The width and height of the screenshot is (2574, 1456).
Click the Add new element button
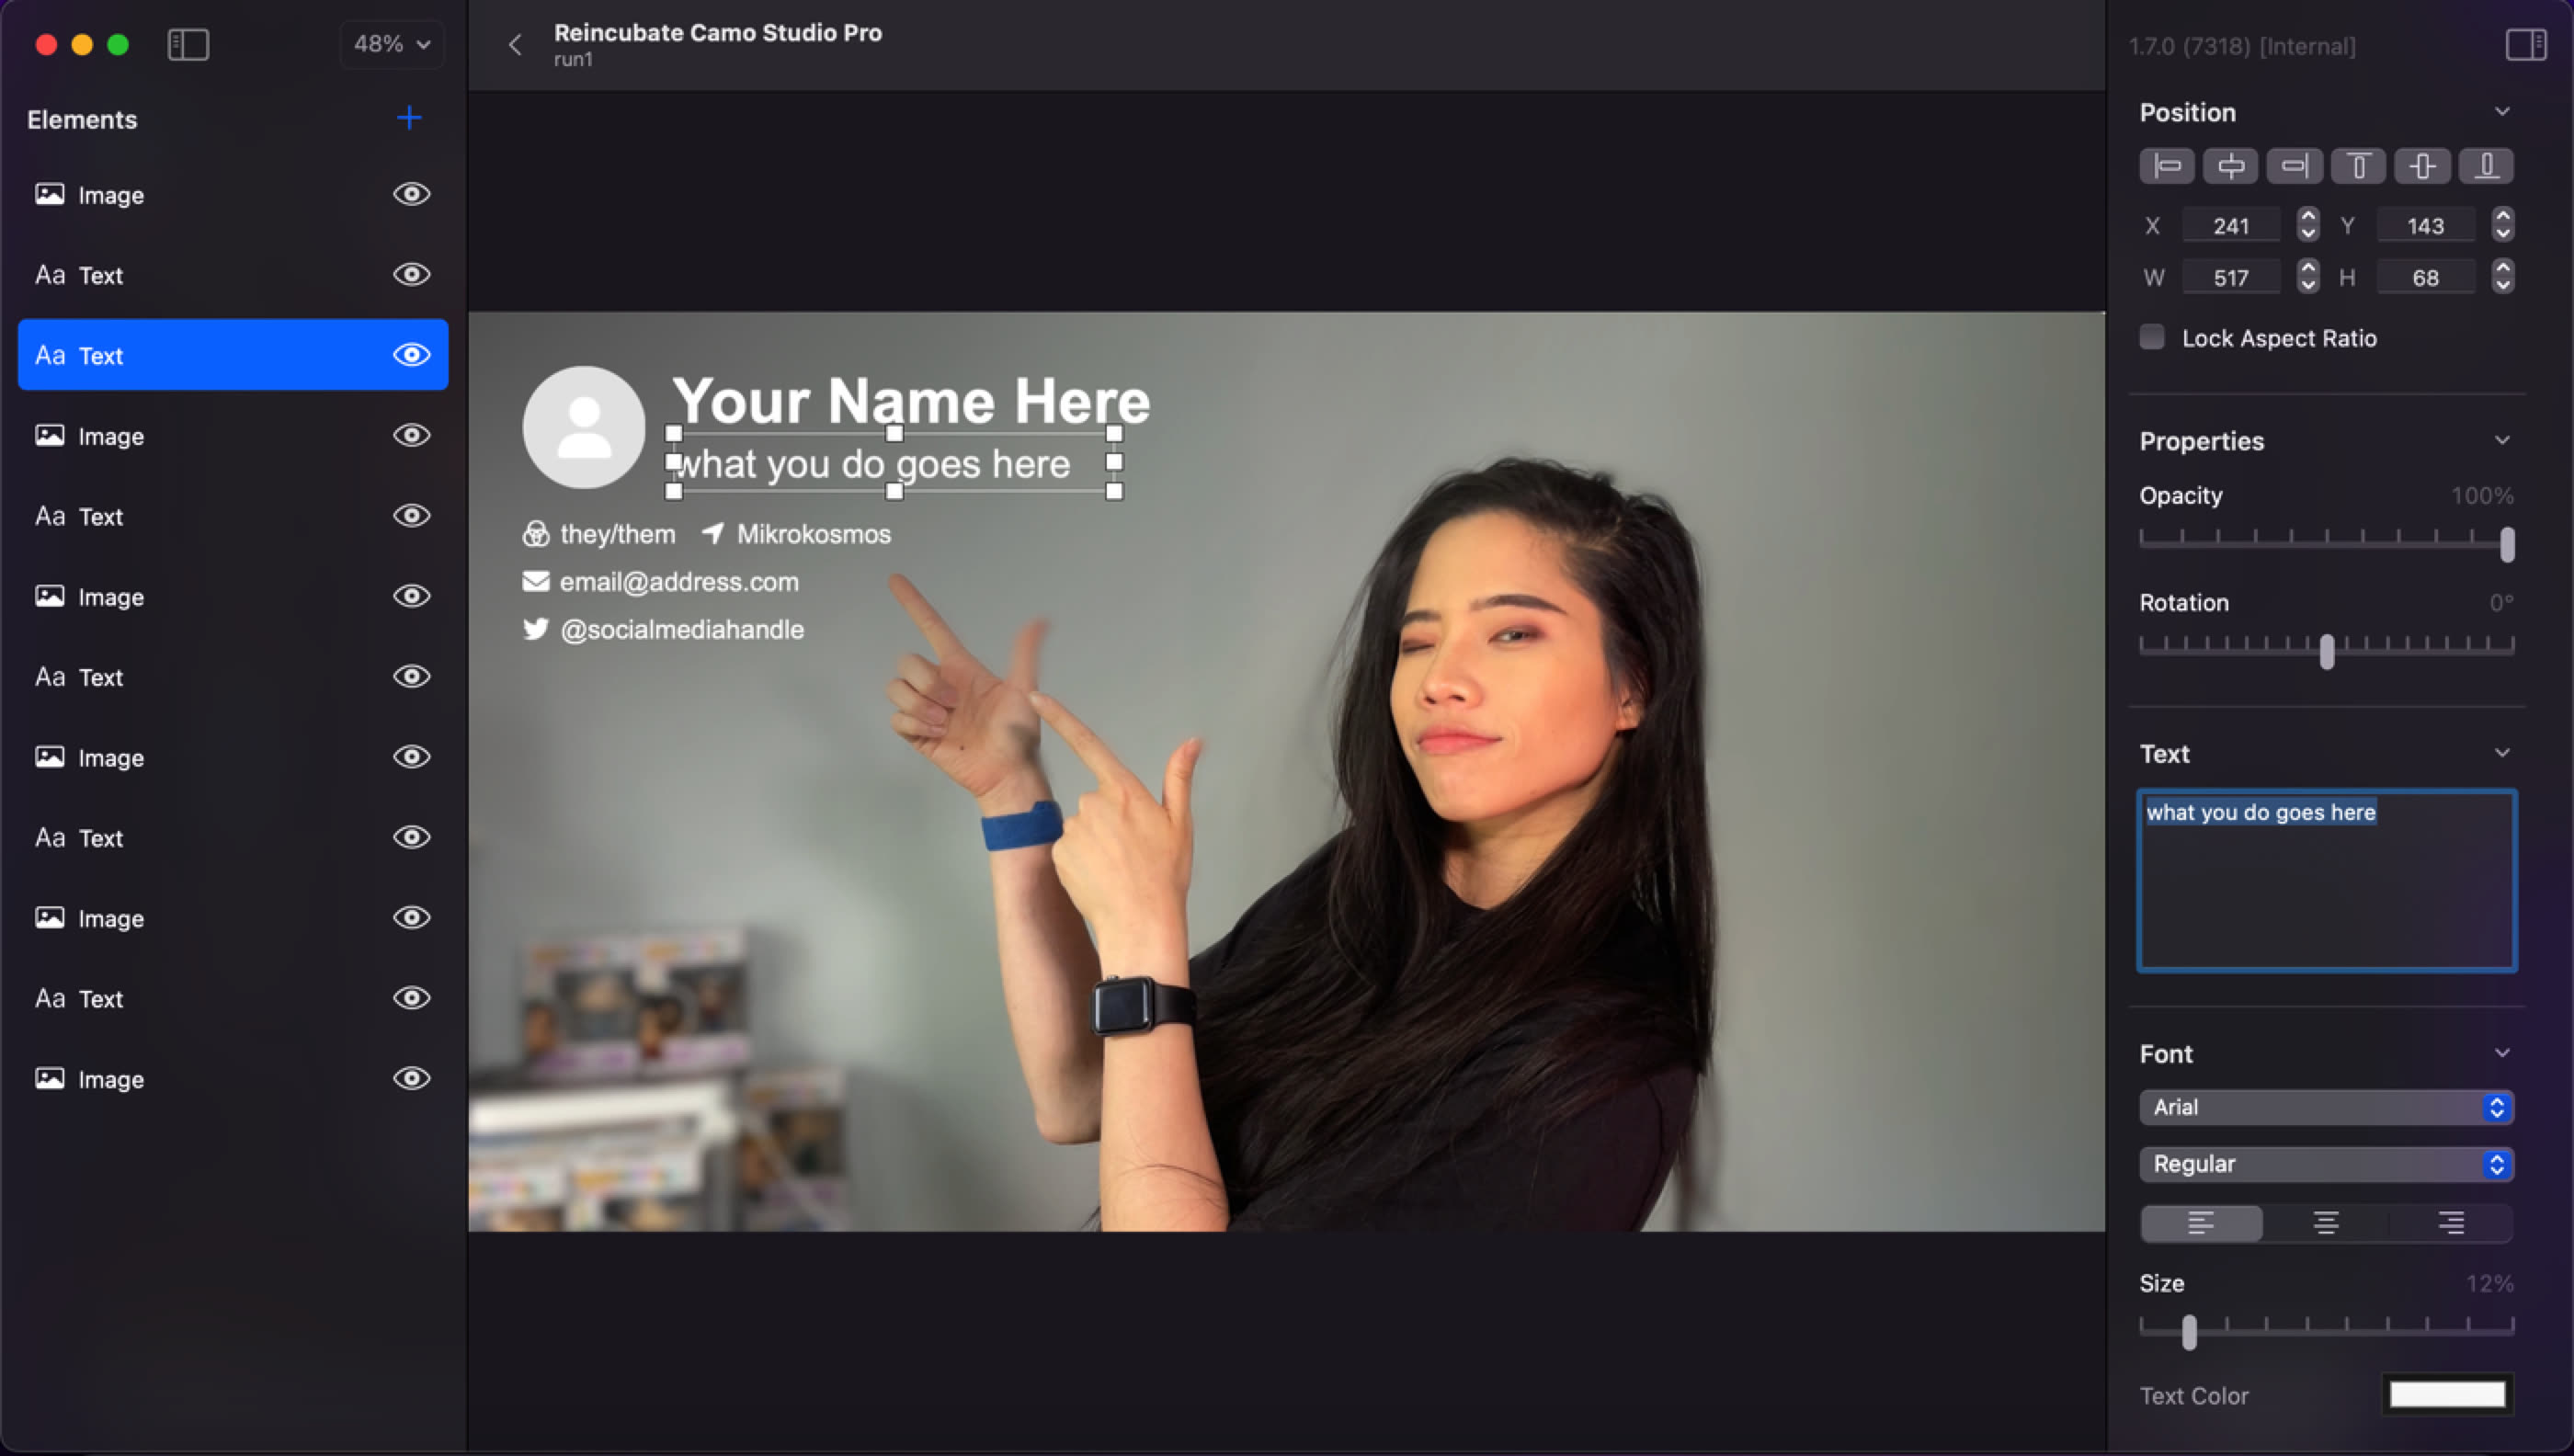pos(406,119)
